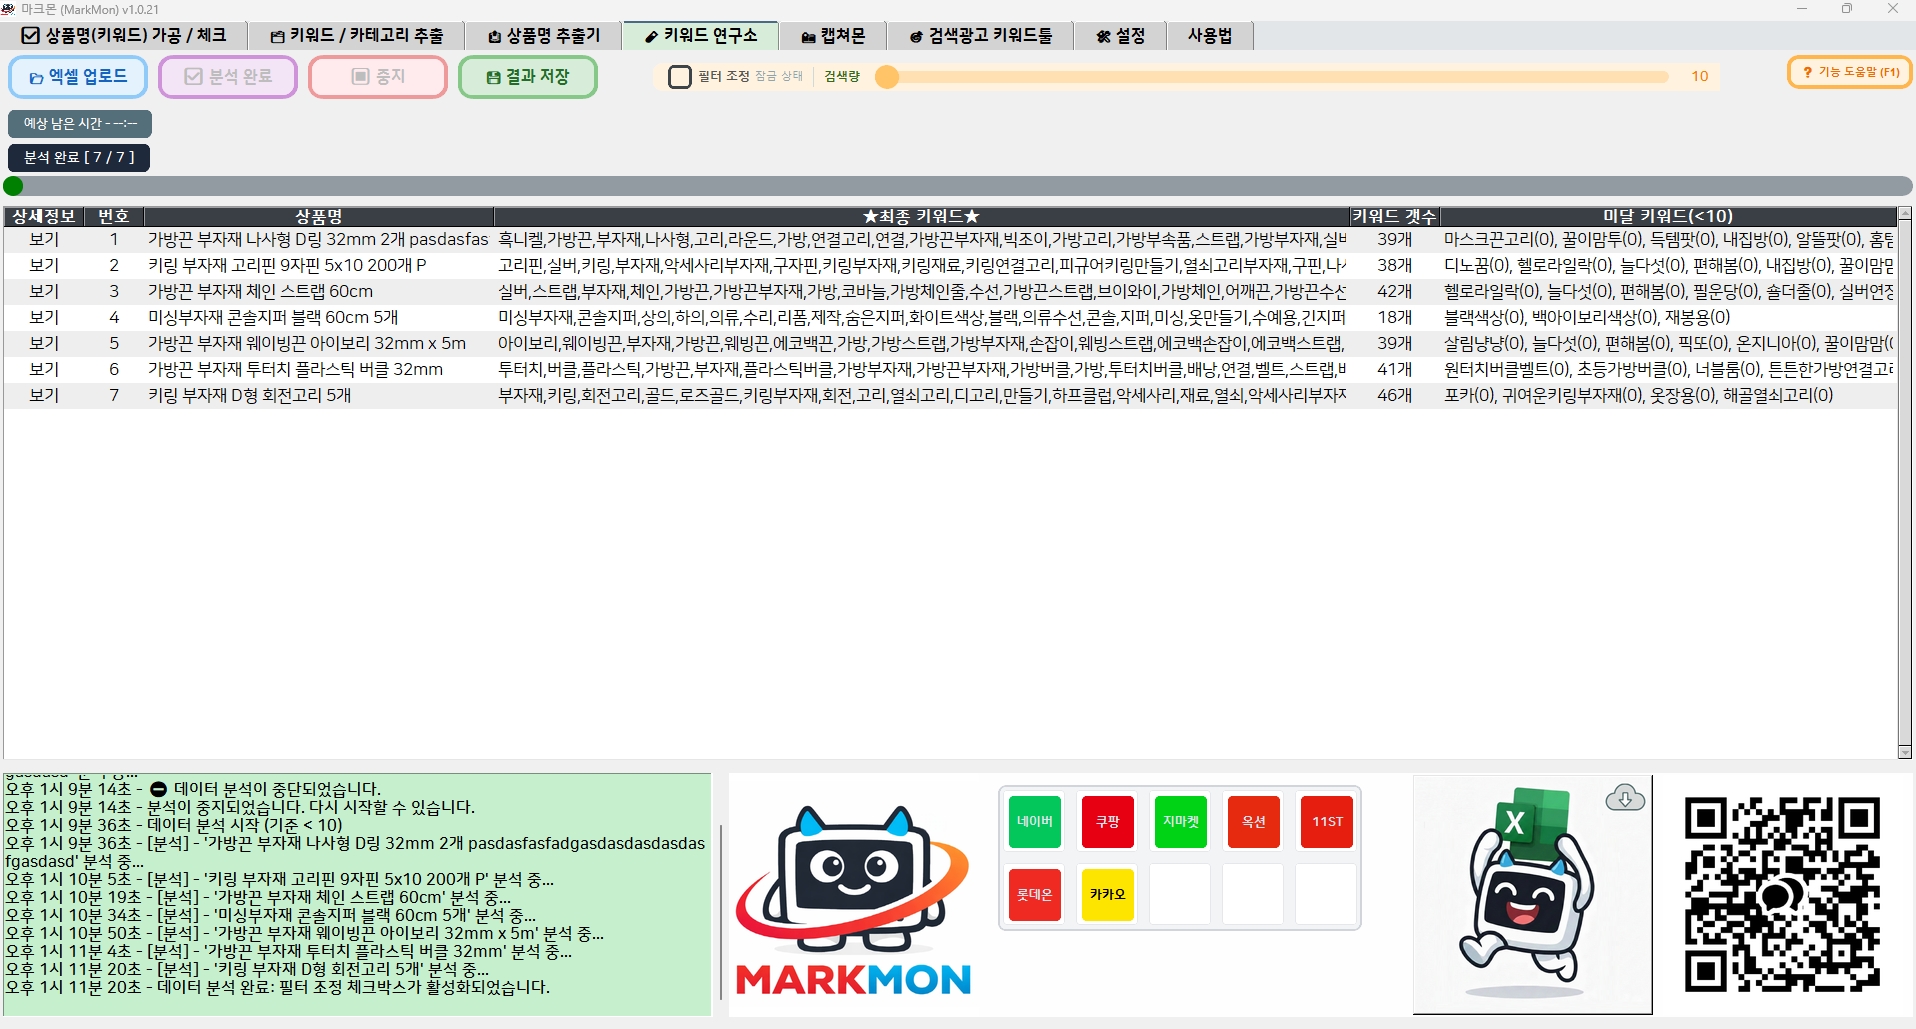Click the 18개 keyword count cell
Image resolution: width=1916 pixels, height=1029 pixels.
[1394, 318]
